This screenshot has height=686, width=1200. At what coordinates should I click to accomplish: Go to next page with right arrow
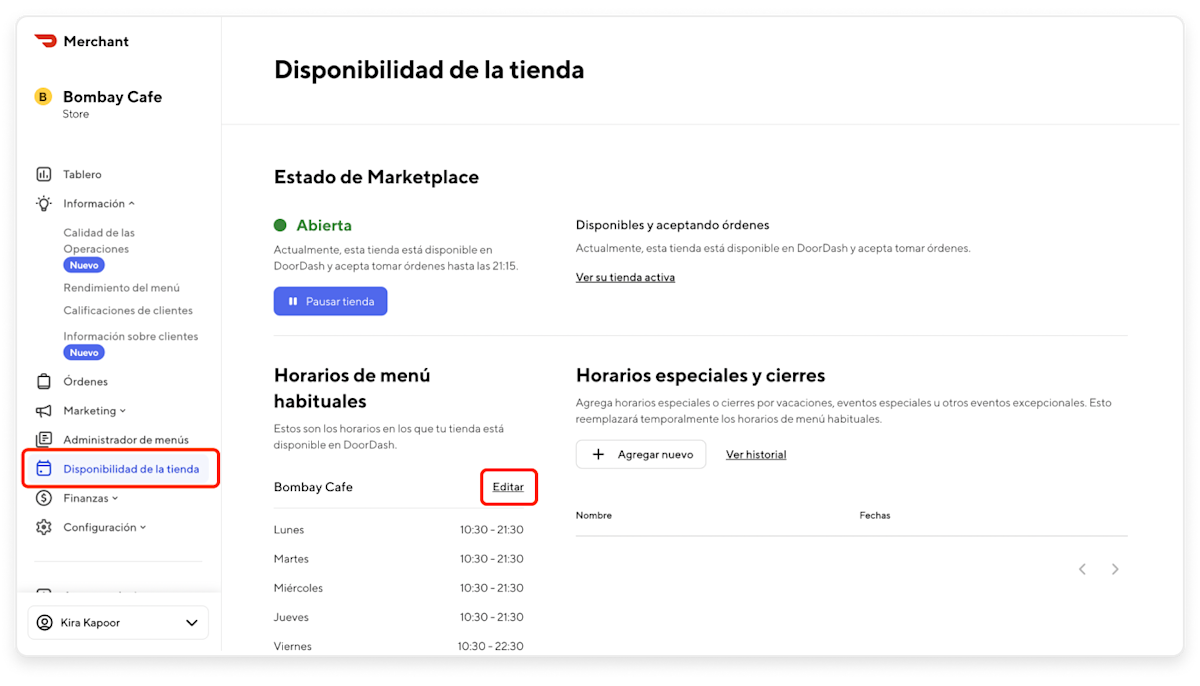(x=1115, y=569)
